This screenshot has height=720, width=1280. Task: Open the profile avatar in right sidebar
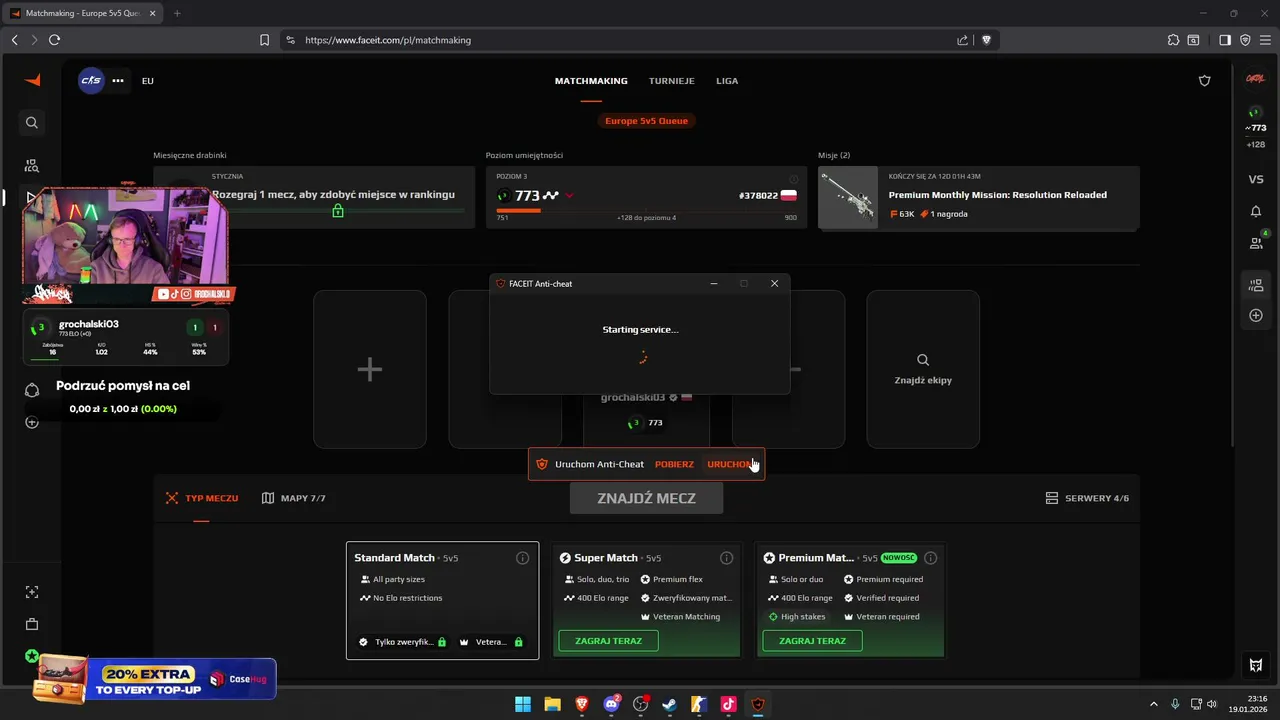coord(1255,78)
